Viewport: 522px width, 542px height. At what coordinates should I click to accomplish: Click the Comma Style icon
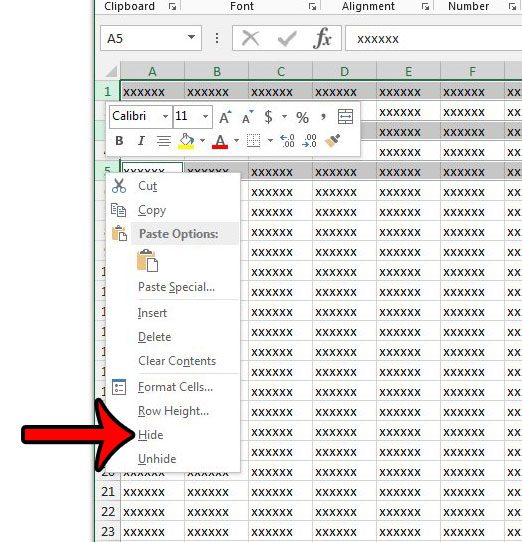pyautogui.click(x=323, y=117)
